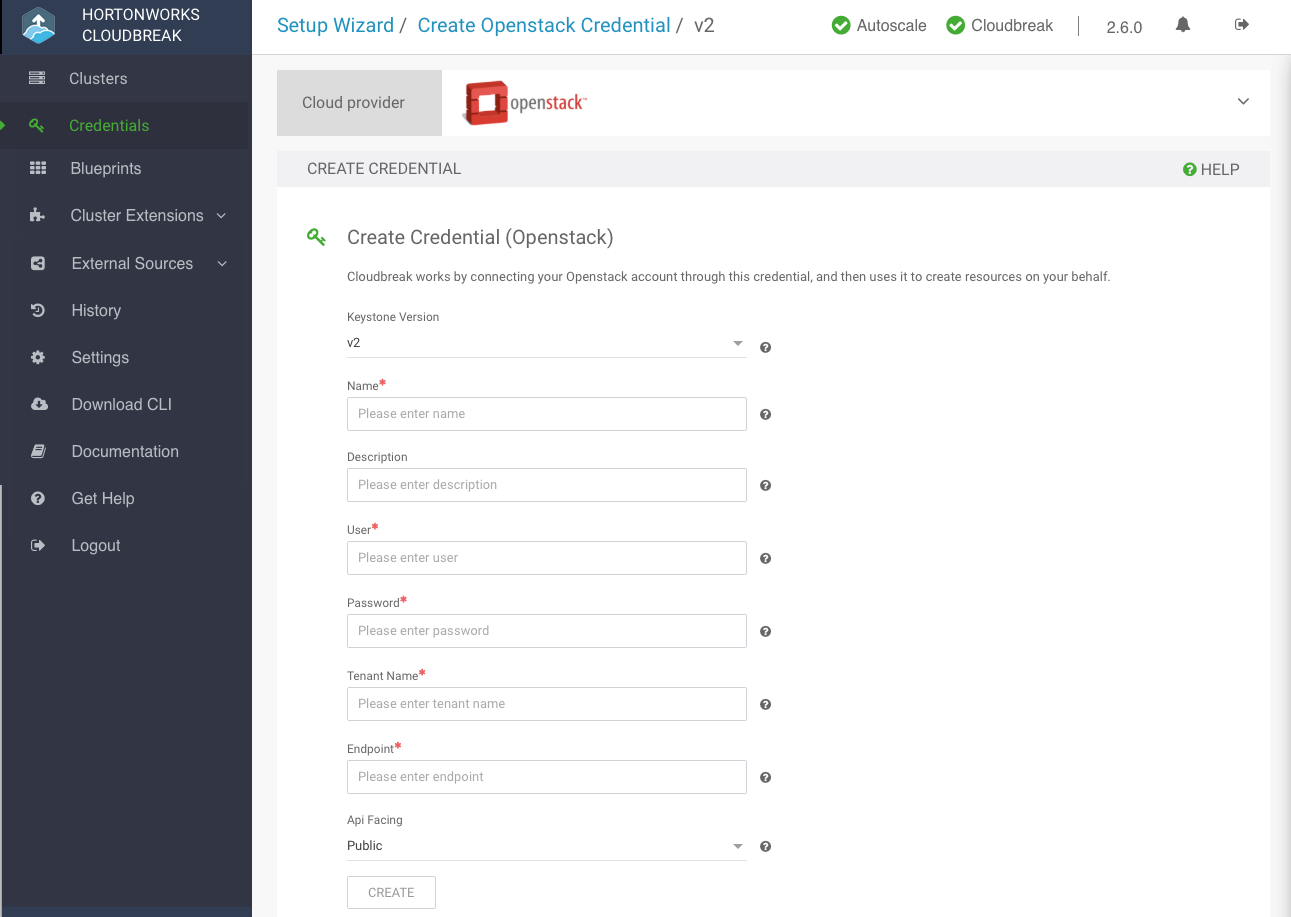Click the OpenStack provider logo

(x=525, y=103)
